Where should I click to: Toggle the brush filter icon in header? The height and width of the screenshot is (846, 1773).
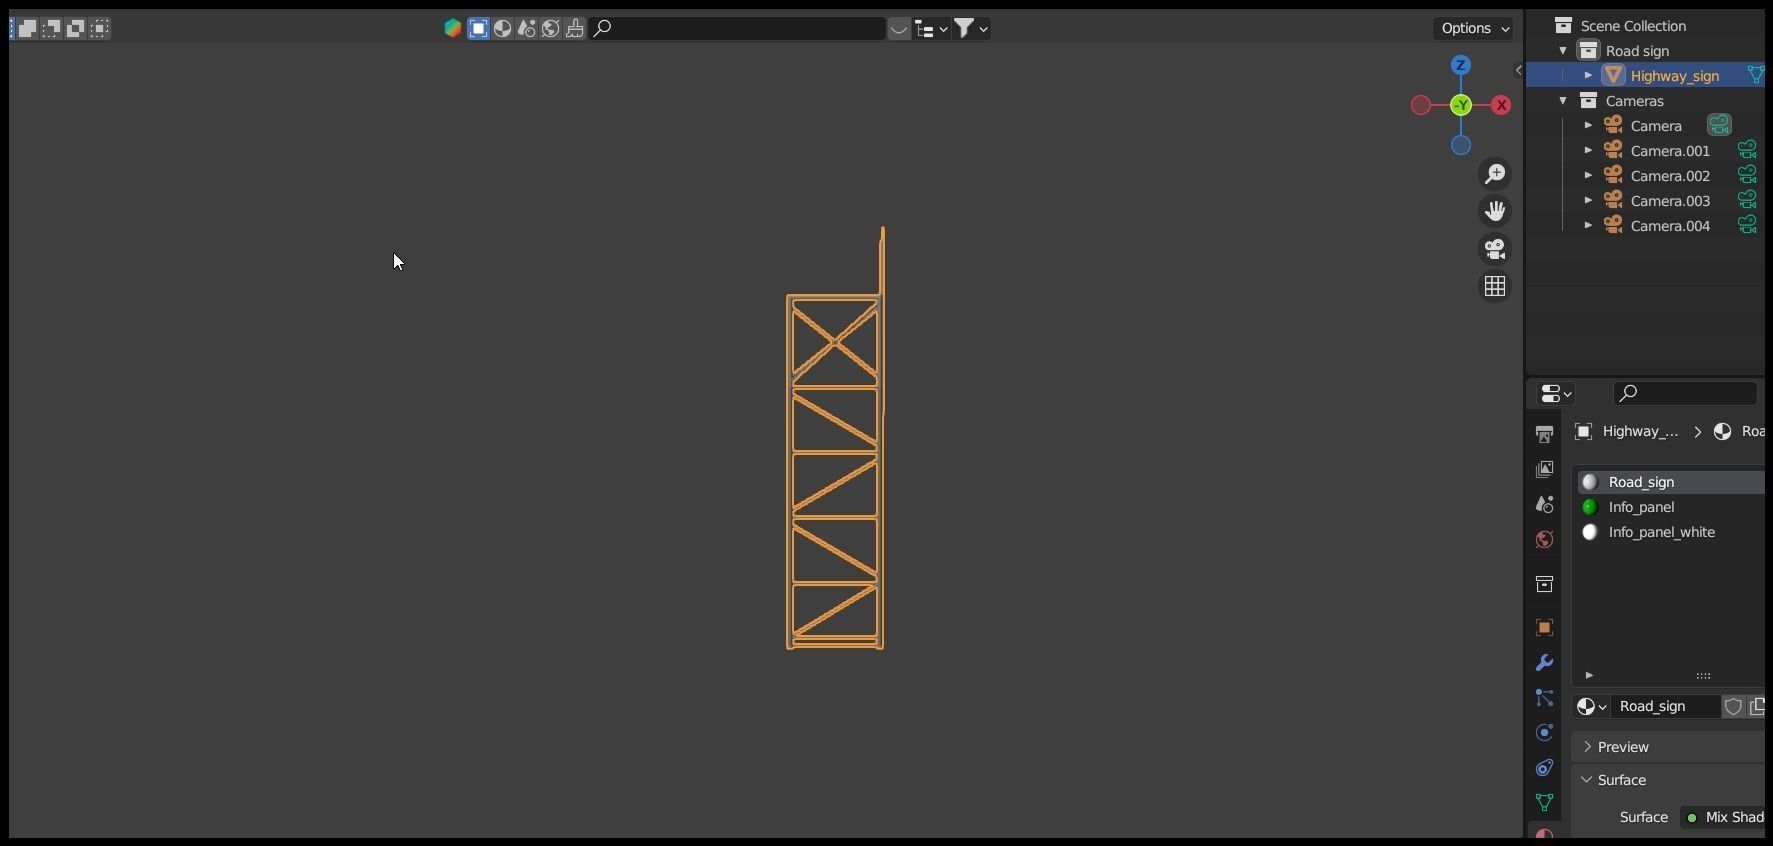(575, 28)
